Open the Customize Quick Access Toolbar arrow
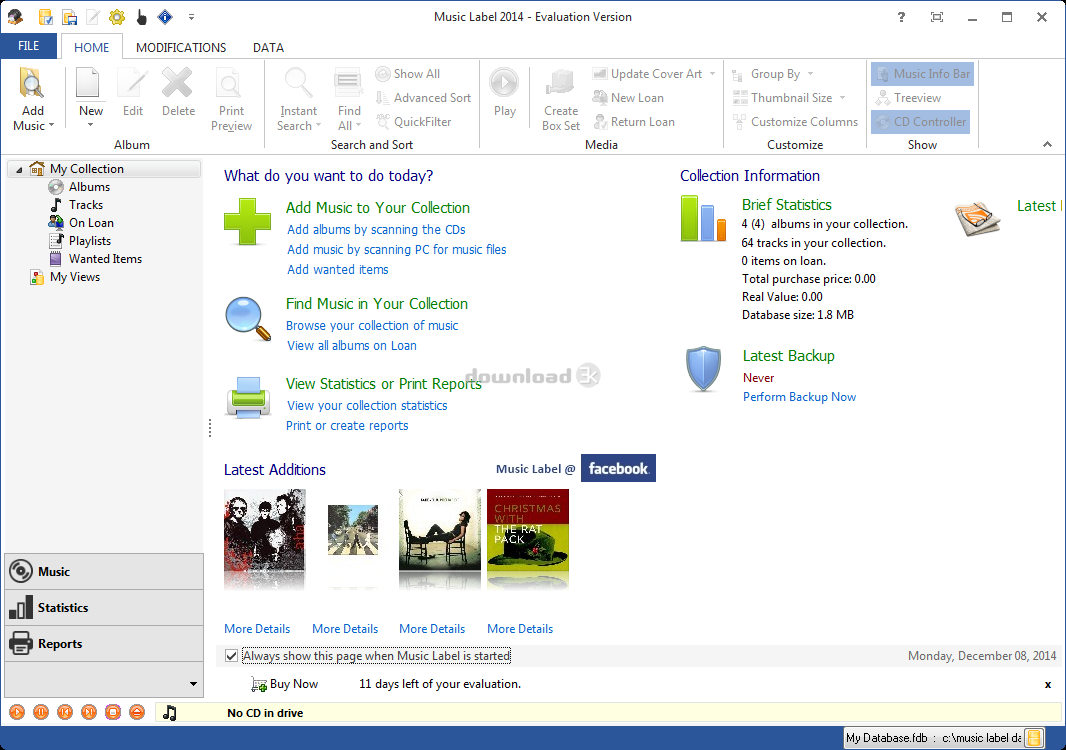The image size is (1066, 750). tap(191, 17)
